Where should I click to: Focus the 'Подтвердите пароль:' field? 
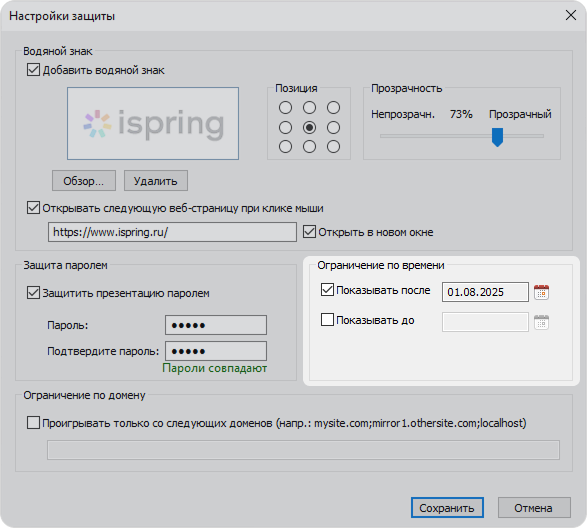coord(216,351)
